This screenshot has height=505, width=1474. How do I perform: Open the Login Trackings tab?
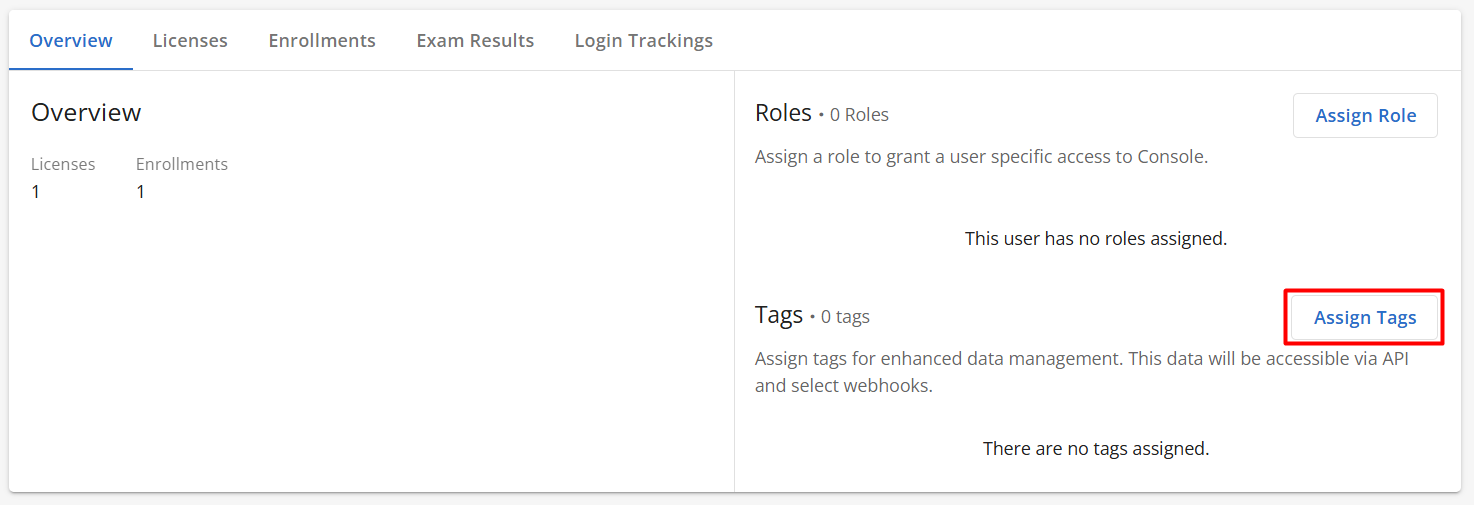644,41
